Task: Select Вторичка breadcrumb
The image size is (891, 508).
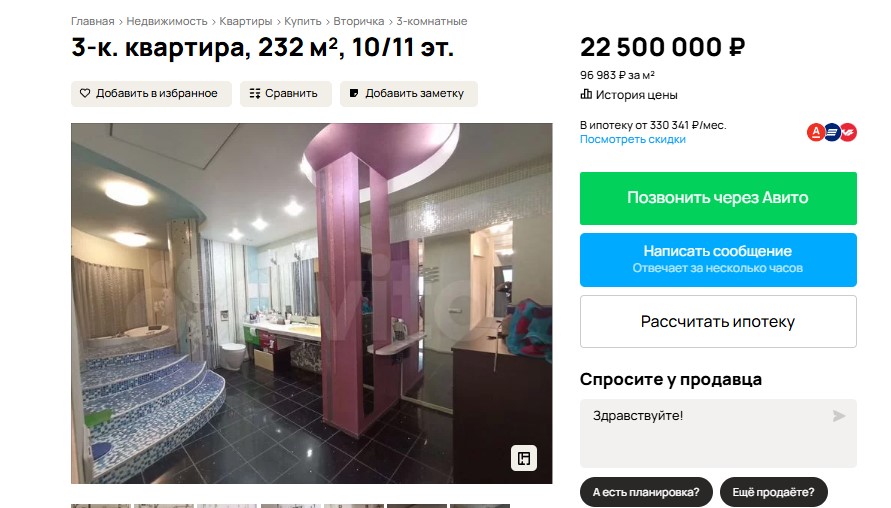Action: pyautogui.click(x=359, y=21)
